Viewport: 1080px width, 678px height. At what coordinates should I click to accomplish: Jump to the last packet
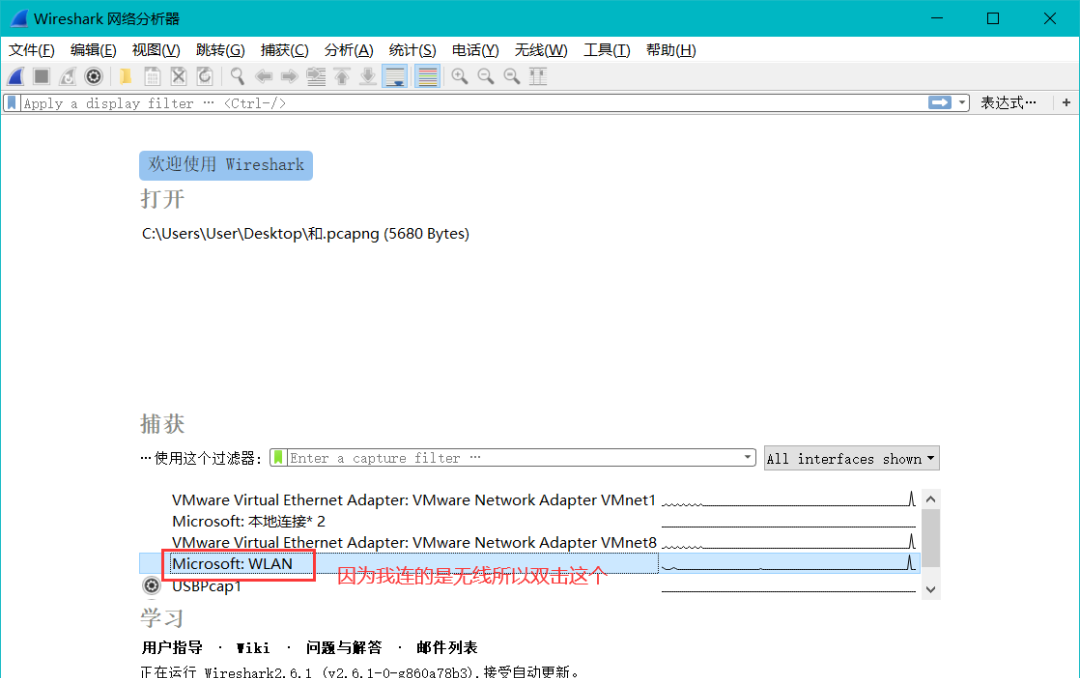coord(368,76)
